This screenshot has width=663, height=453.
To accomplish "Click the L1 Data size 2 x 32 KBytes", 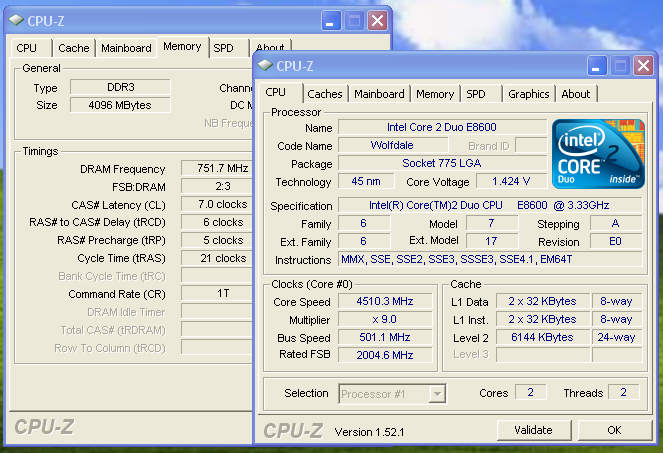I will coord(542,301).
